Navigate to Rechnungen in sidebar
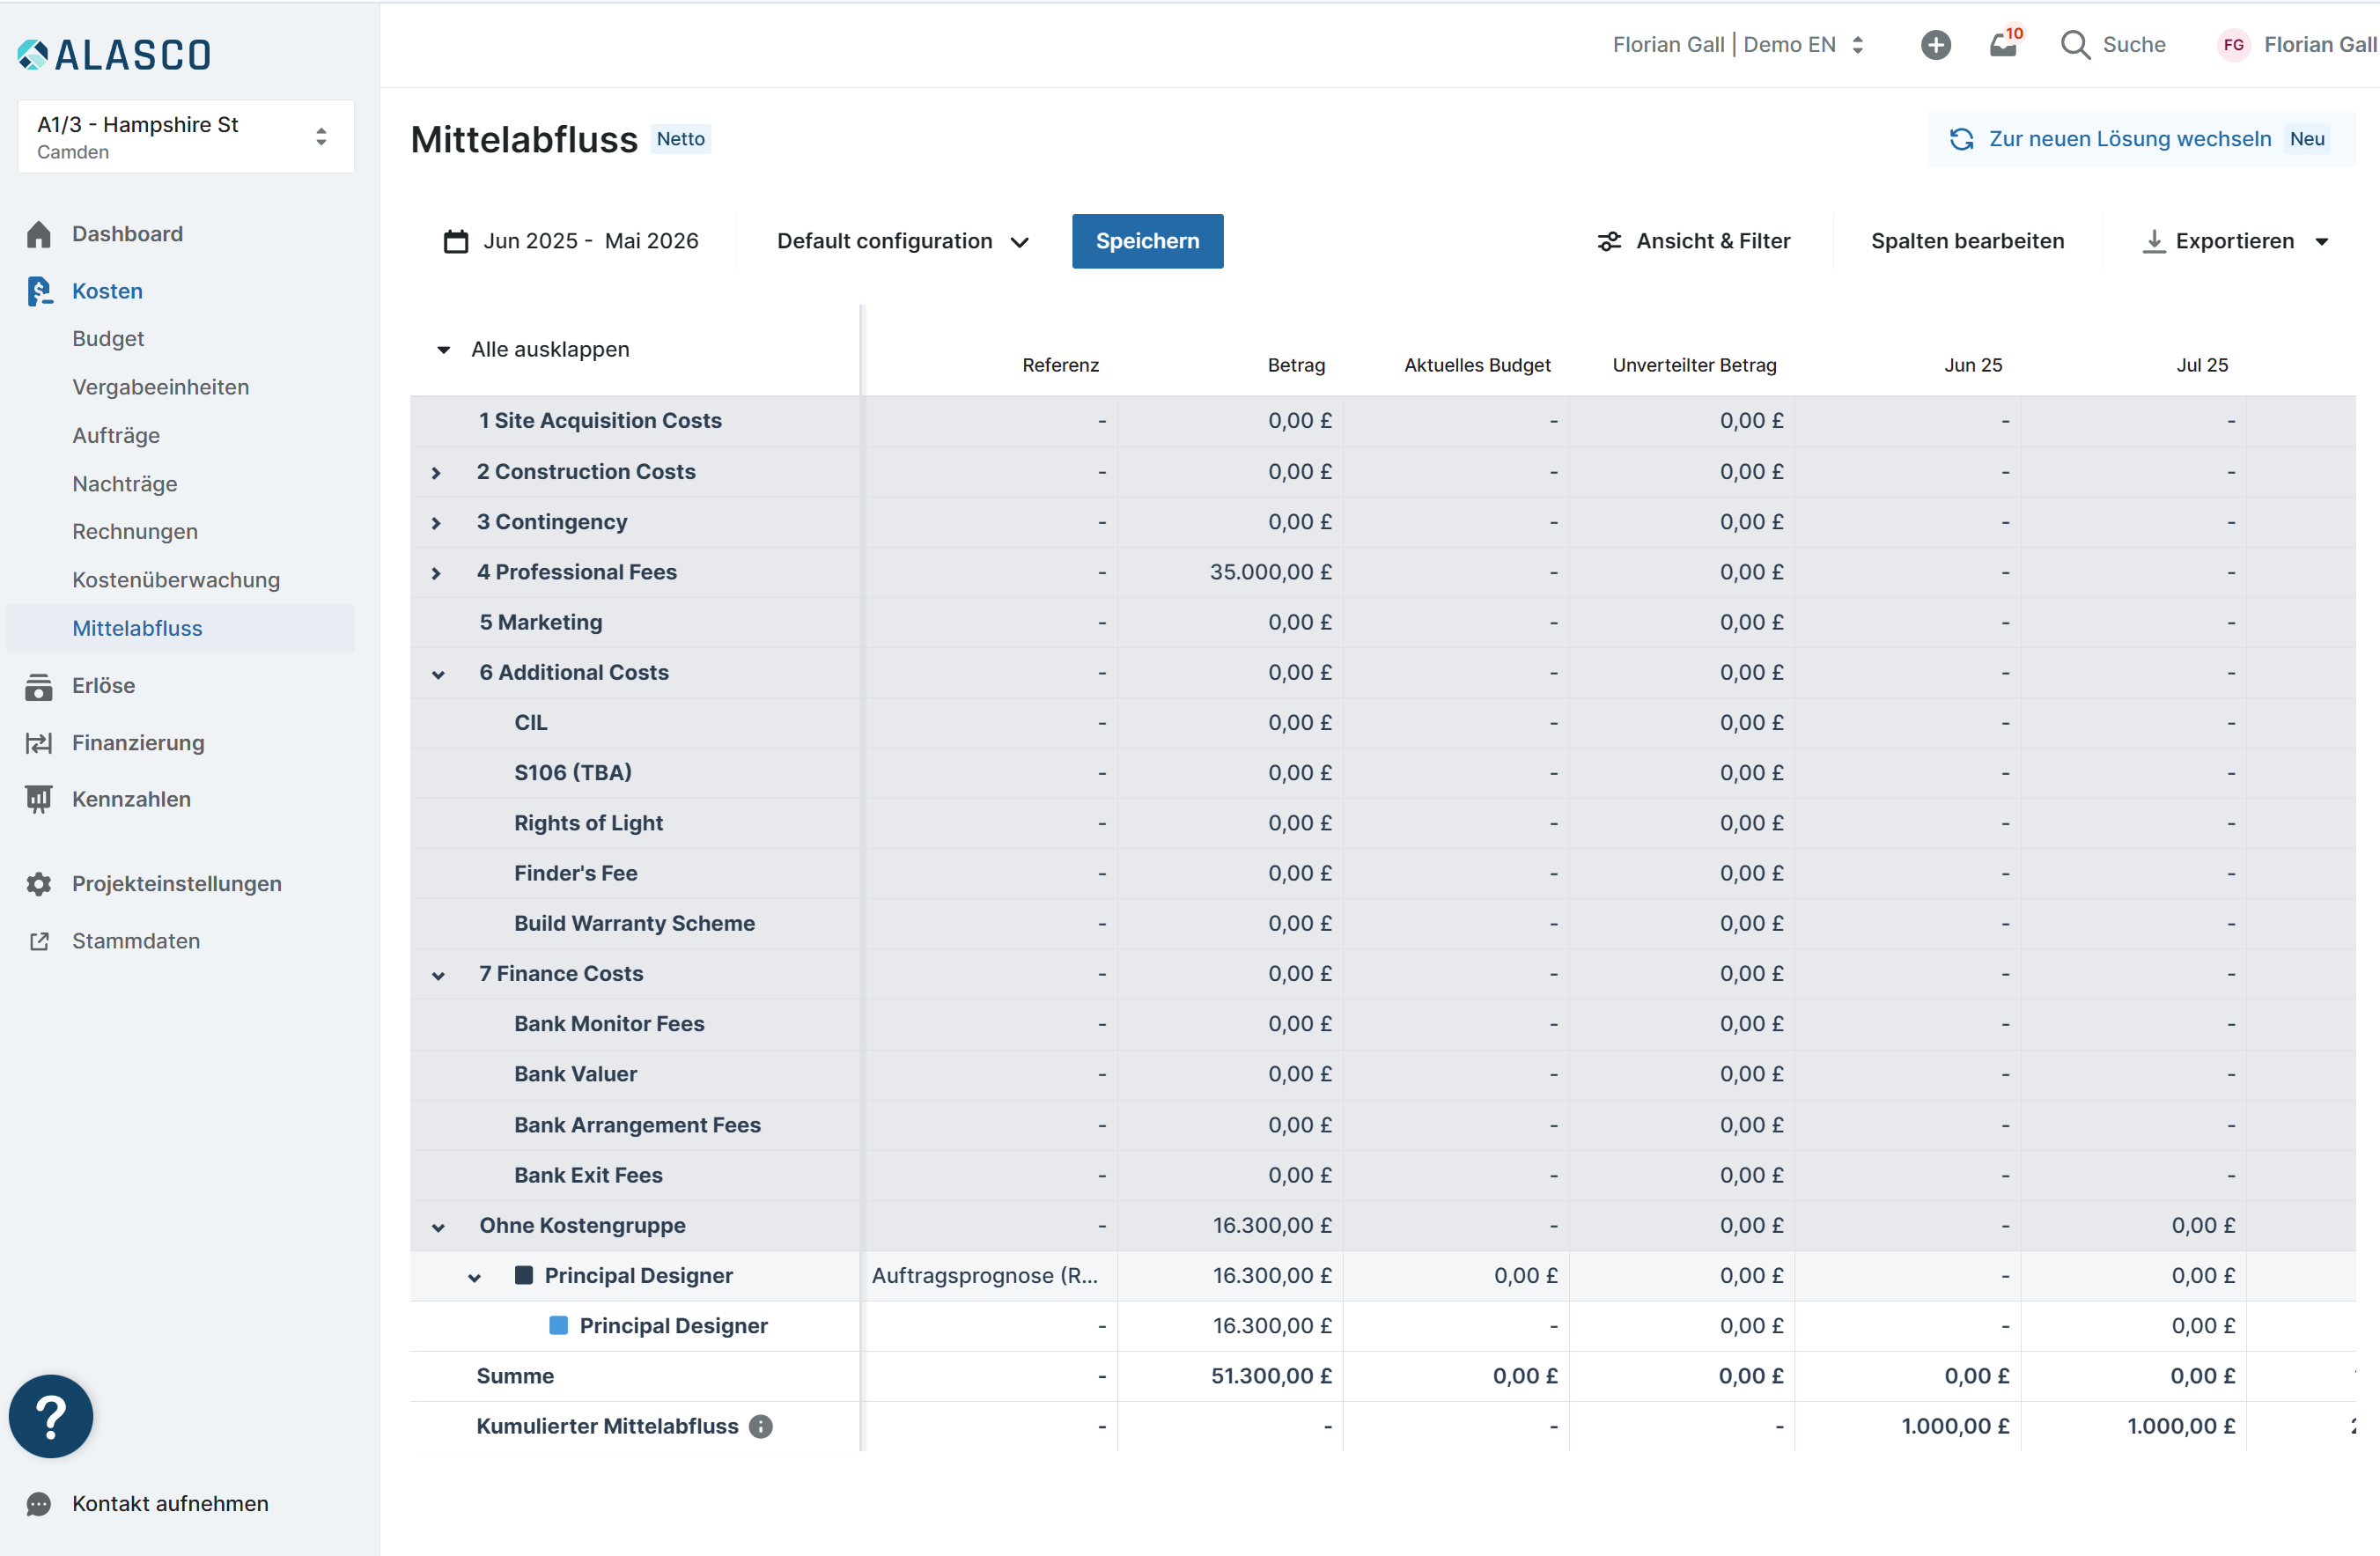The image size is (2380, 1556). pos(135,531)
